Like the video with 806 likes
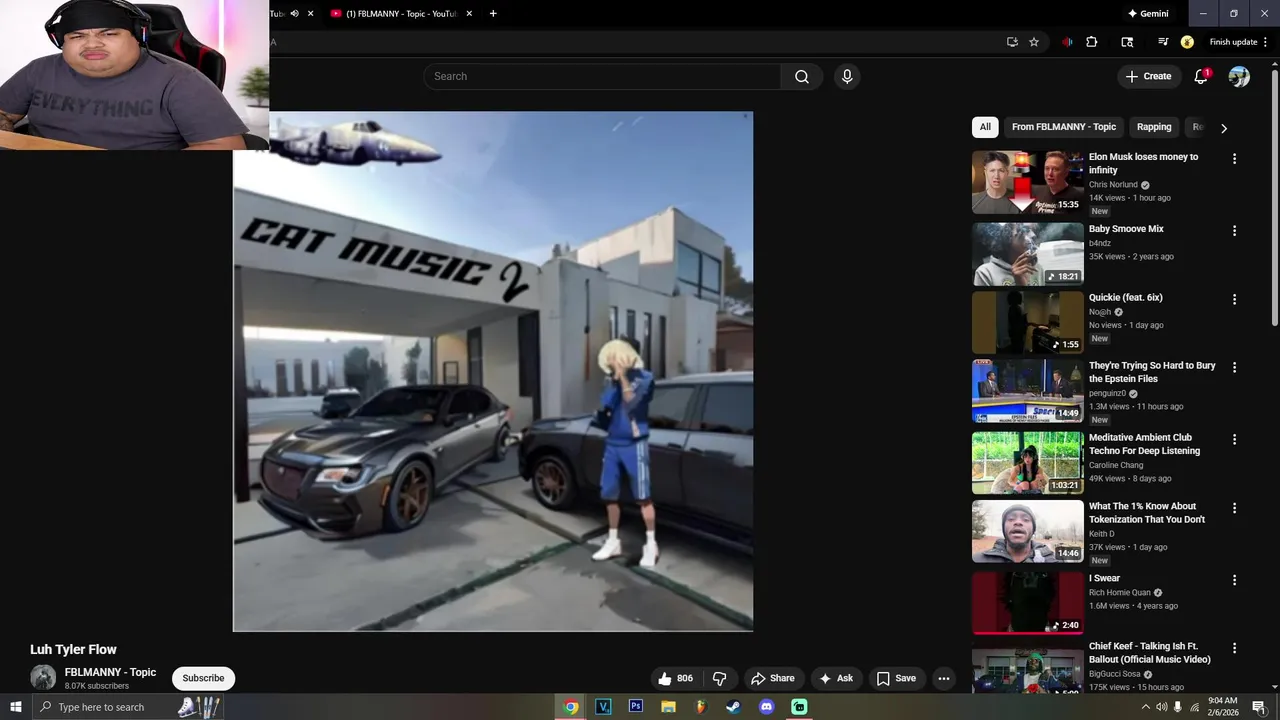The width and height of the screenshot is (1280, 720). [x=675, y=678]
